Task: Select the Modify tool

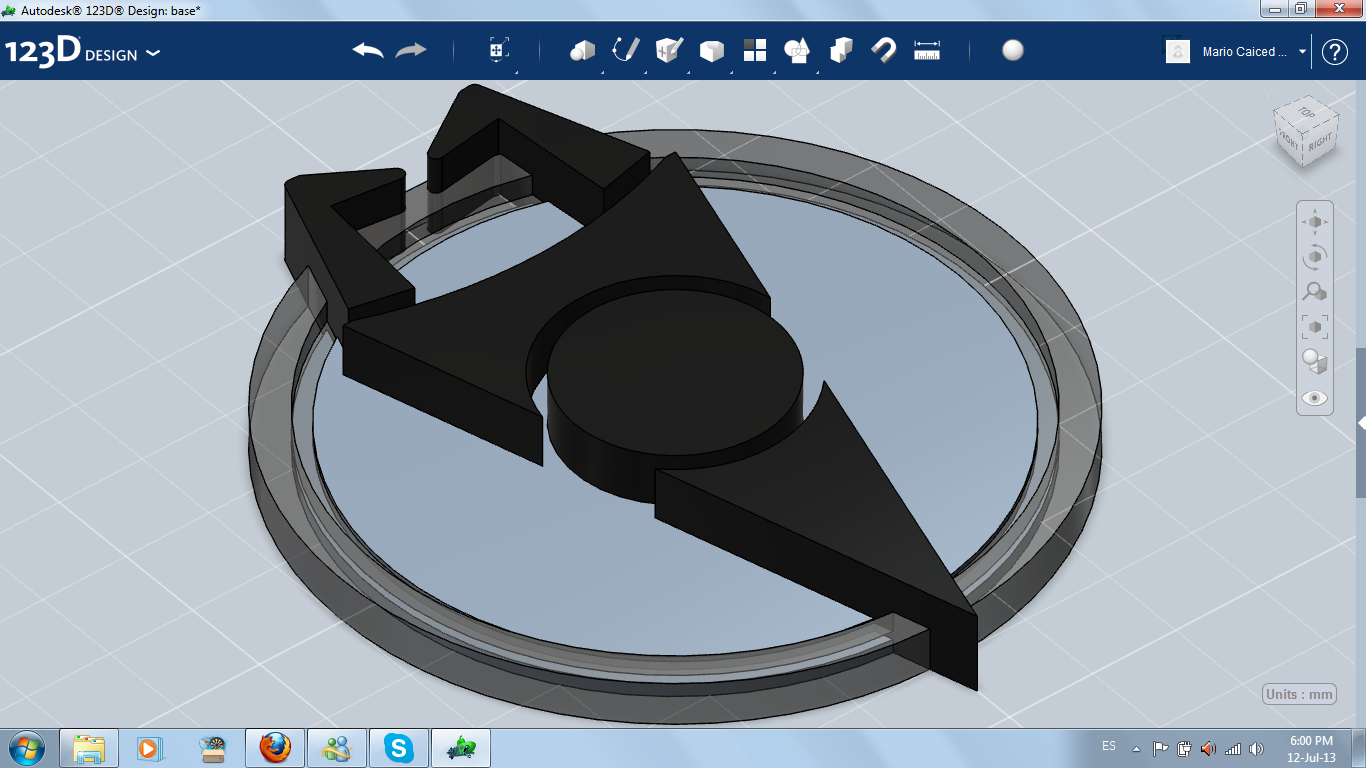Action: [x=712, y=51]
